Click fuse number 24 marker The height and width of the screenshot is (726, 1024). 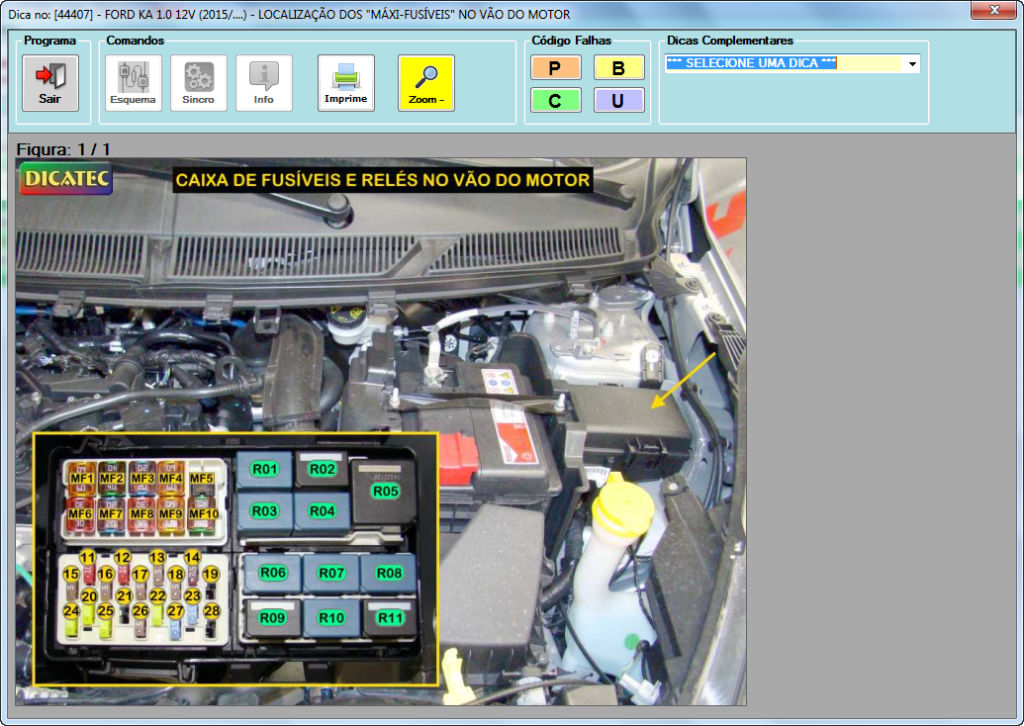click(71, 611)
